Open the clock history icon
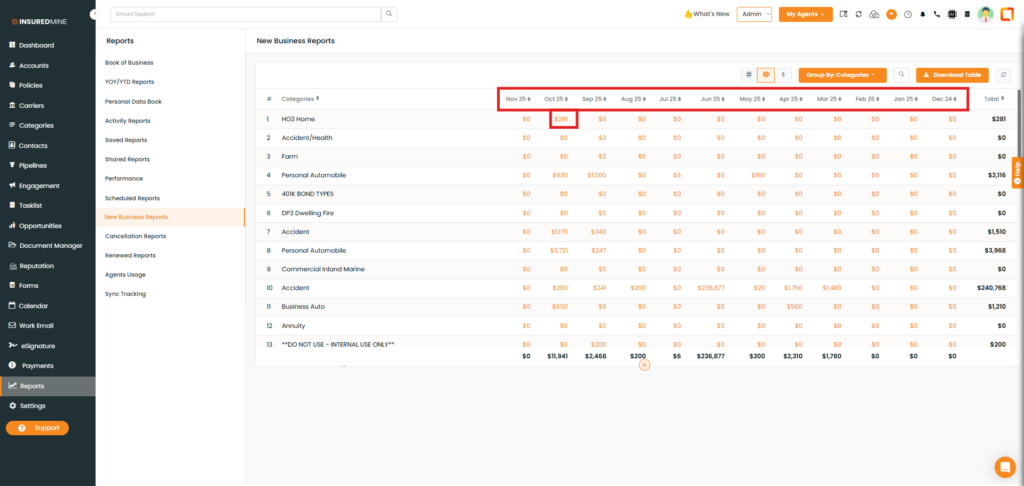 (x=907, y=14)
